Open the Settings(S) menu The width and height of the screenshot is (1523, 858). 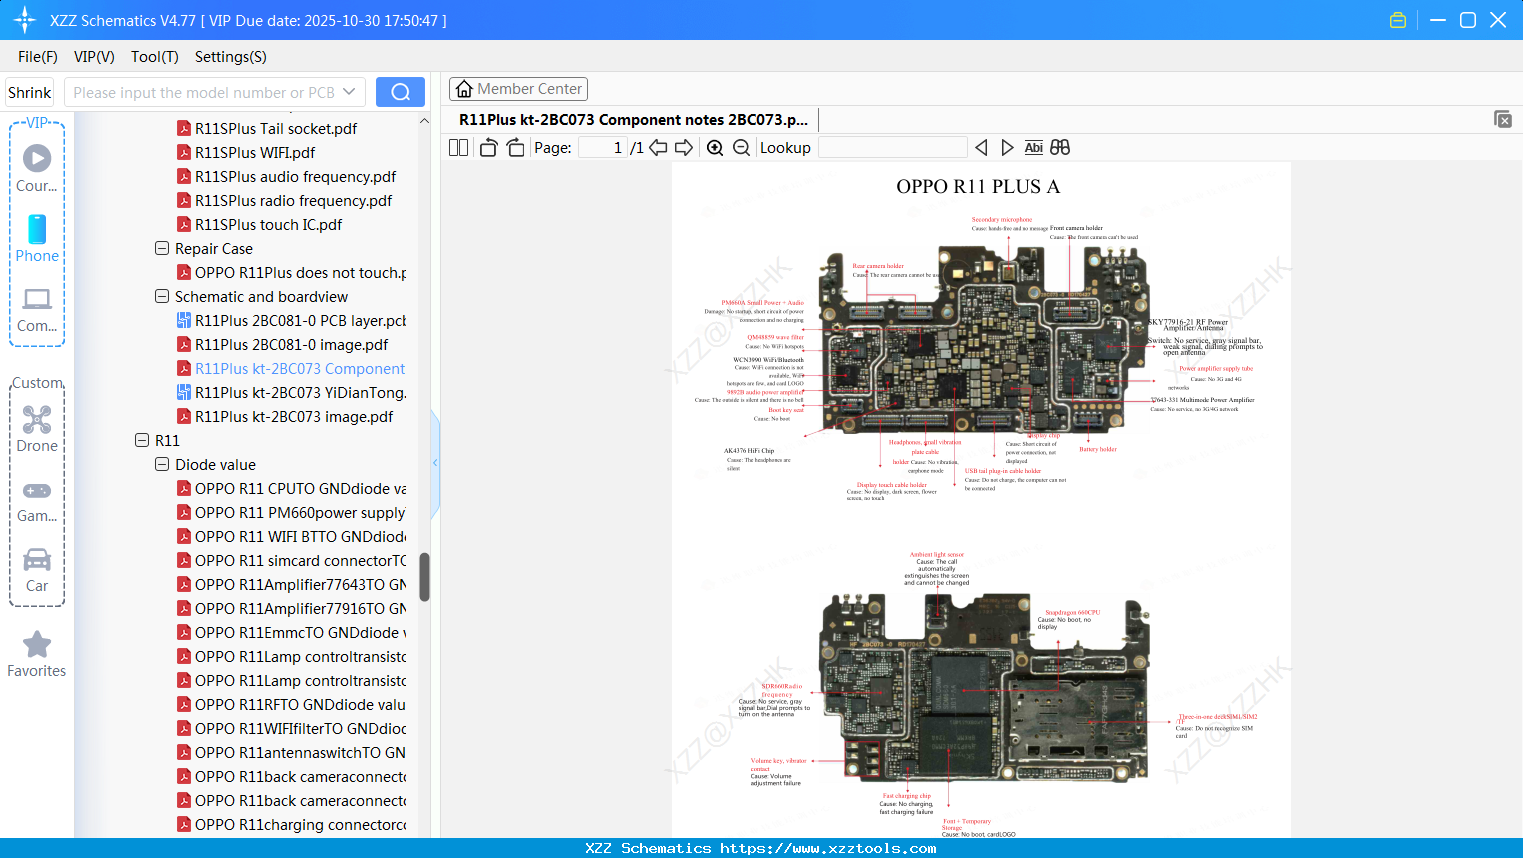pos(230,57)
